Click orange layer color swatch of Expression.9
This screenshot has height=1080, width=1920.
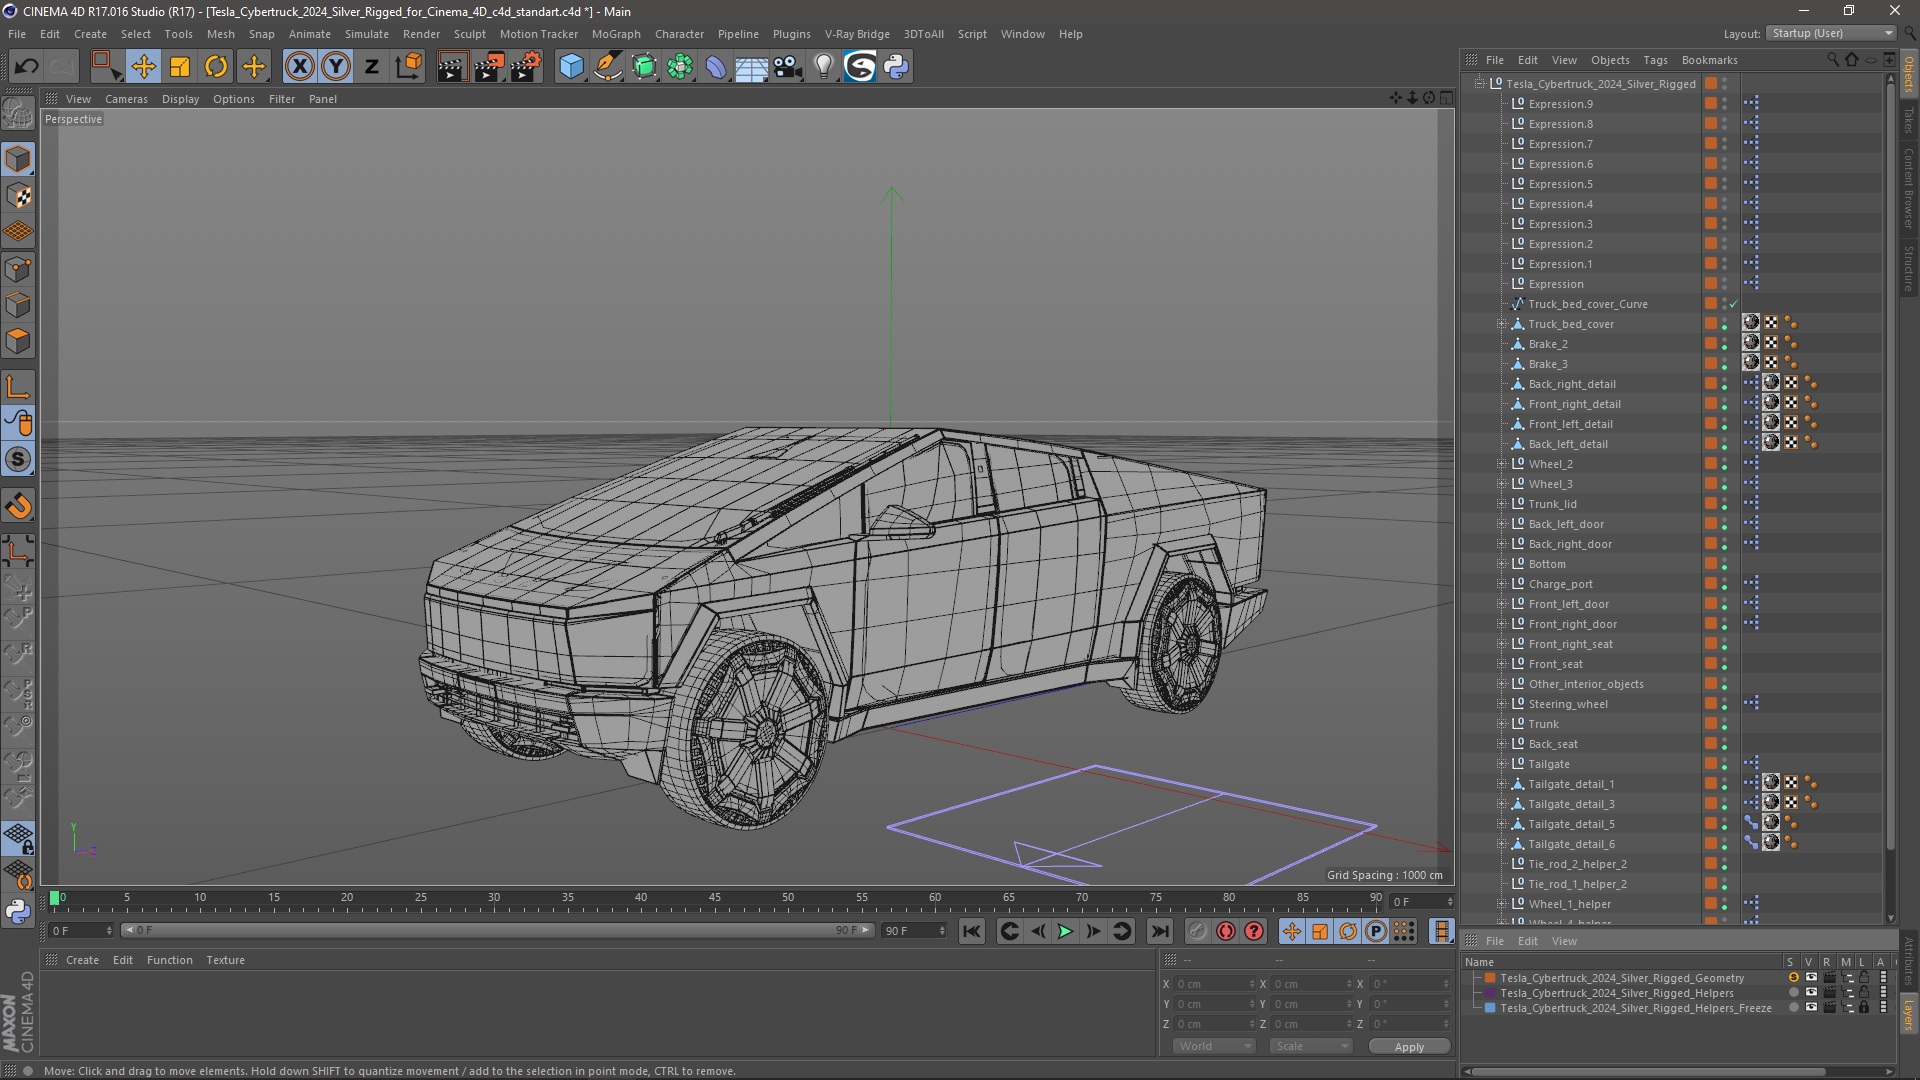pos(1711,104)
